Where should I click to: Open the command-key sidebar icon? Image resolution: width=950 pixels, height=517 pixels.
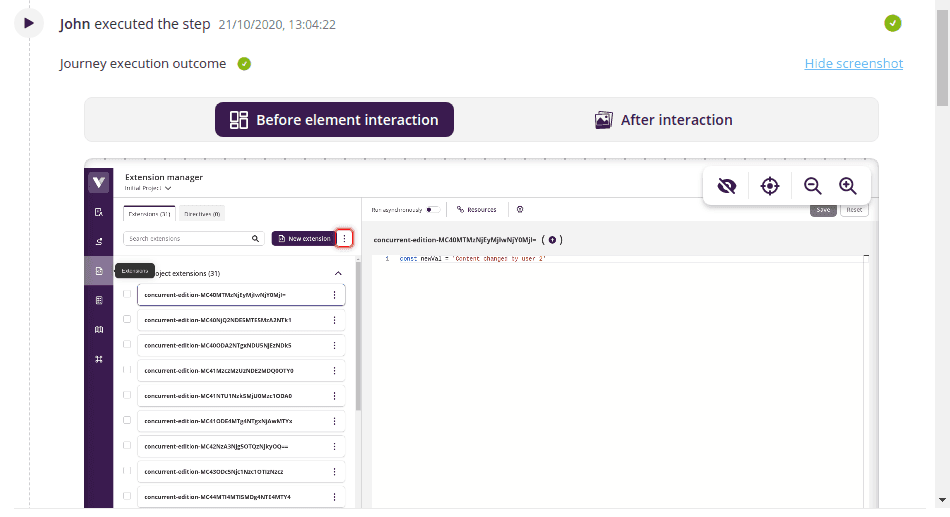click(x=99, y=359)
